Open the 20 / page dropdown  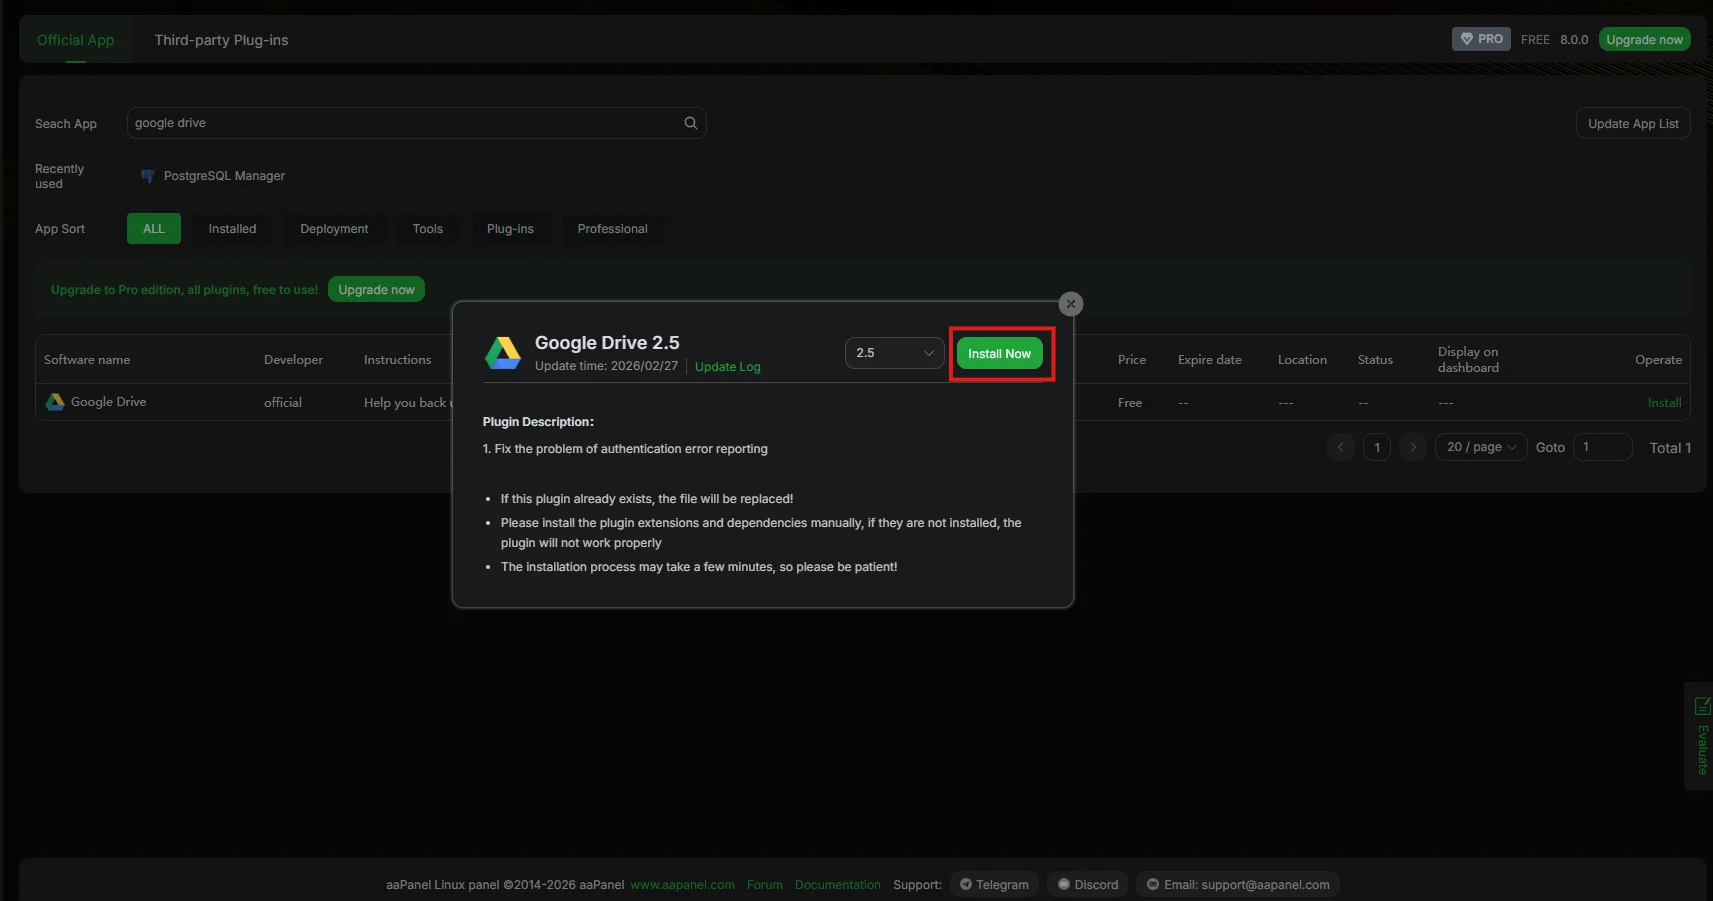(1480, 447)
